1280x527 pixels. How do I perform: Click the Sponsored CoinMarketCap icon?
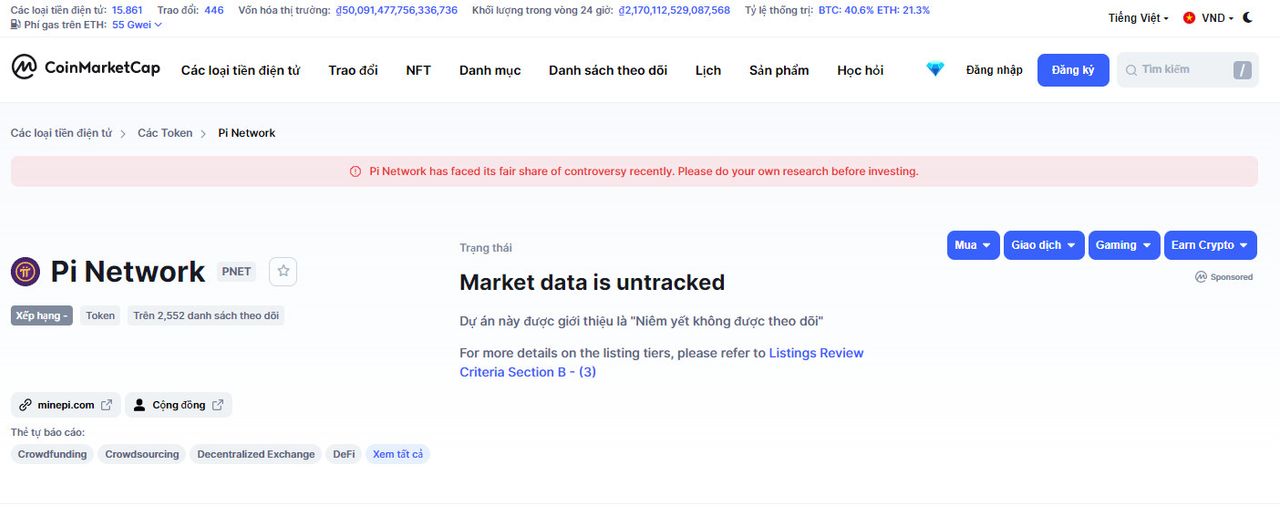pos(1201,277)
